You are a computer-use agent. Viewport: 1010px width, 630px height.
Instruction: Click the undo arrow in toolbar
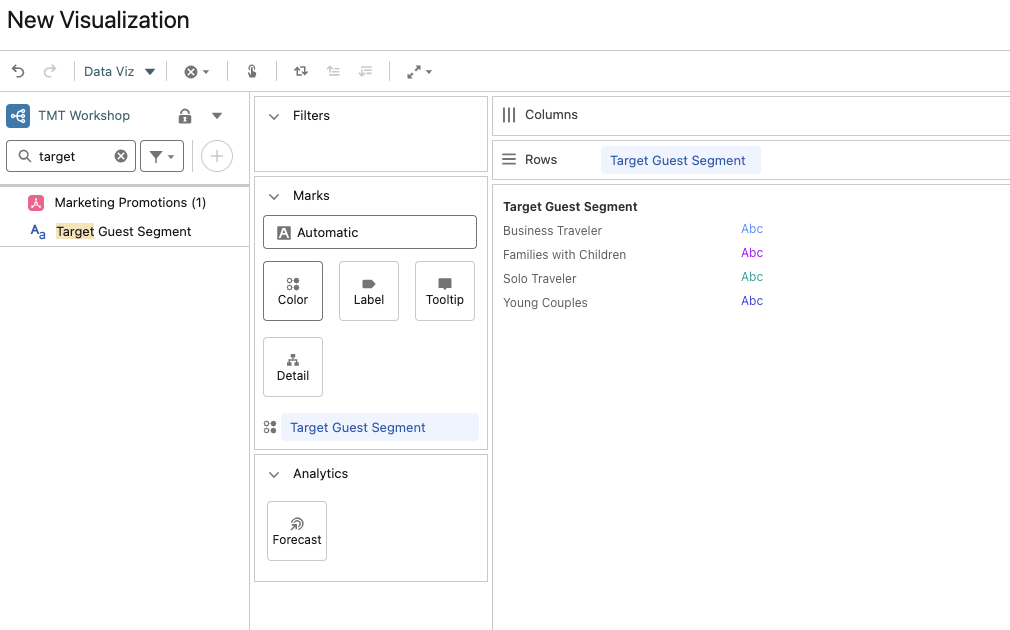click(x=18, y=71)
